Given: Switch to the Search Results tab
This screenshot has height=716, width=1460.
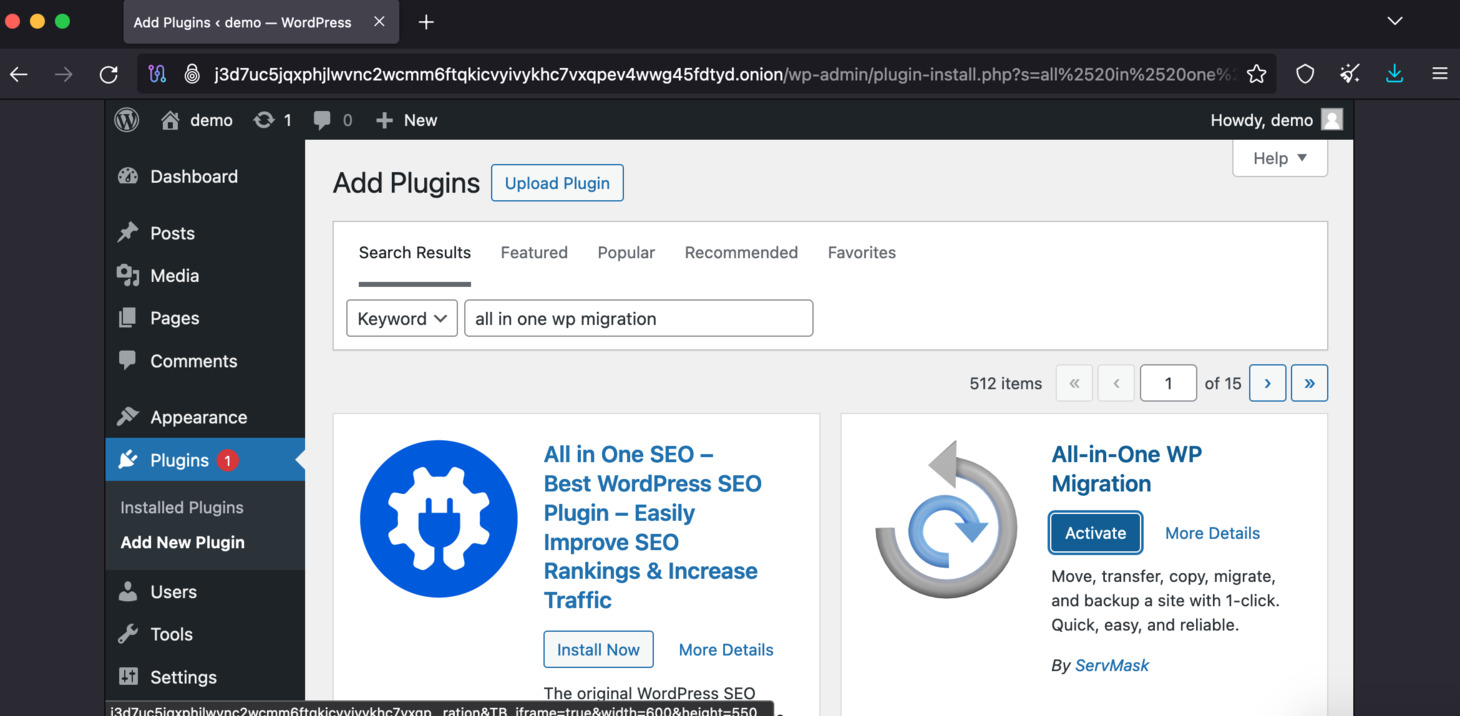Looking at the screenshot, I should pos(415,253).
